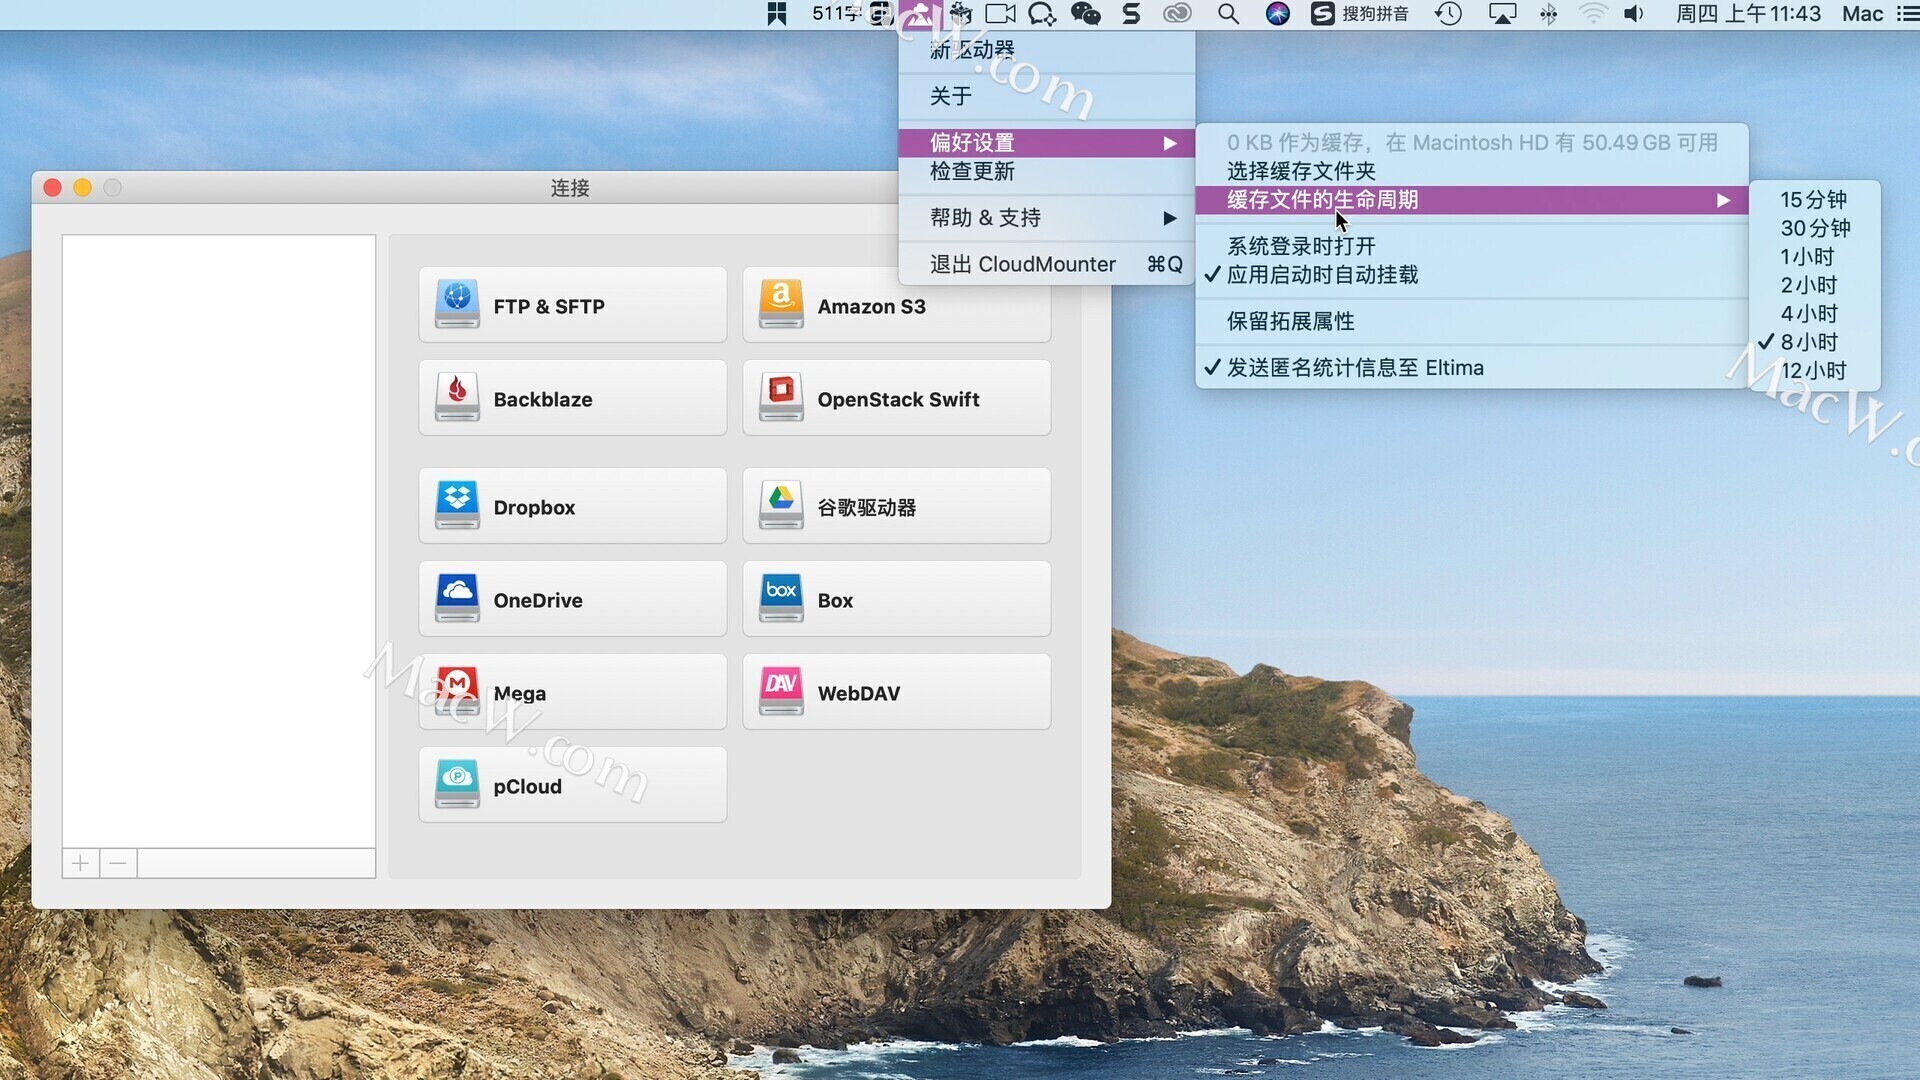Expand the 偏好设置 submenu

pos(1046,143)
